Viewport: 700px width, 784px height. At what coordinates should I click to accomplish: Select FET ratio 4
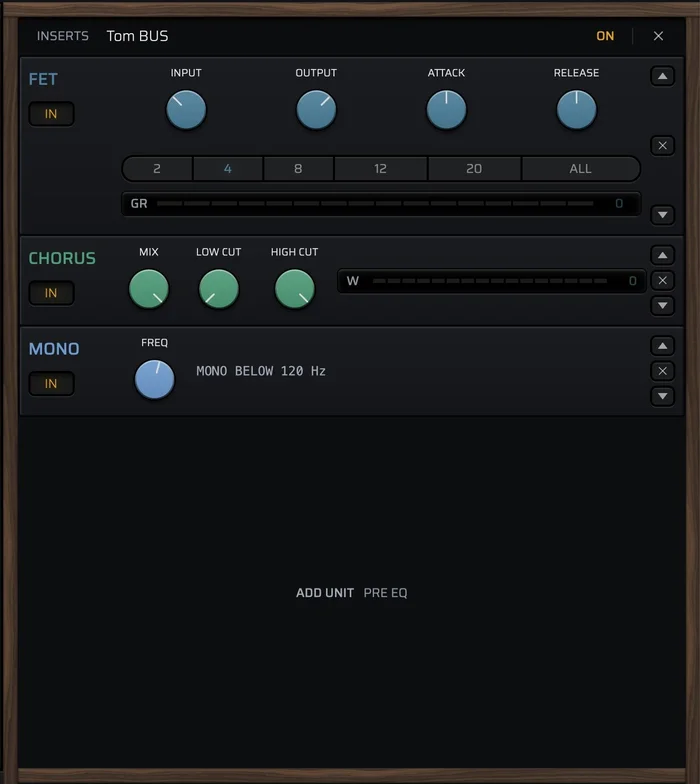coord(228,168)
